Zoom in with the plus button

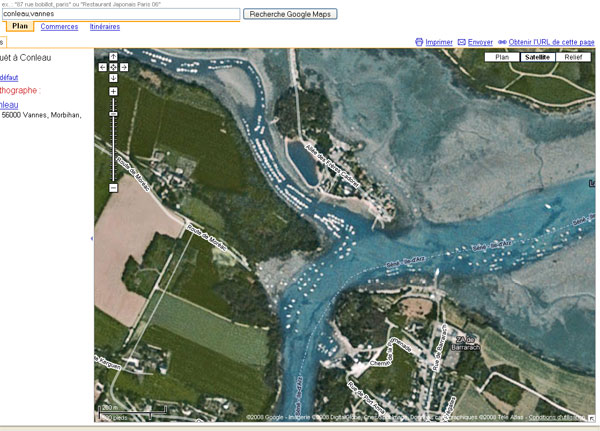coord(113,91)
